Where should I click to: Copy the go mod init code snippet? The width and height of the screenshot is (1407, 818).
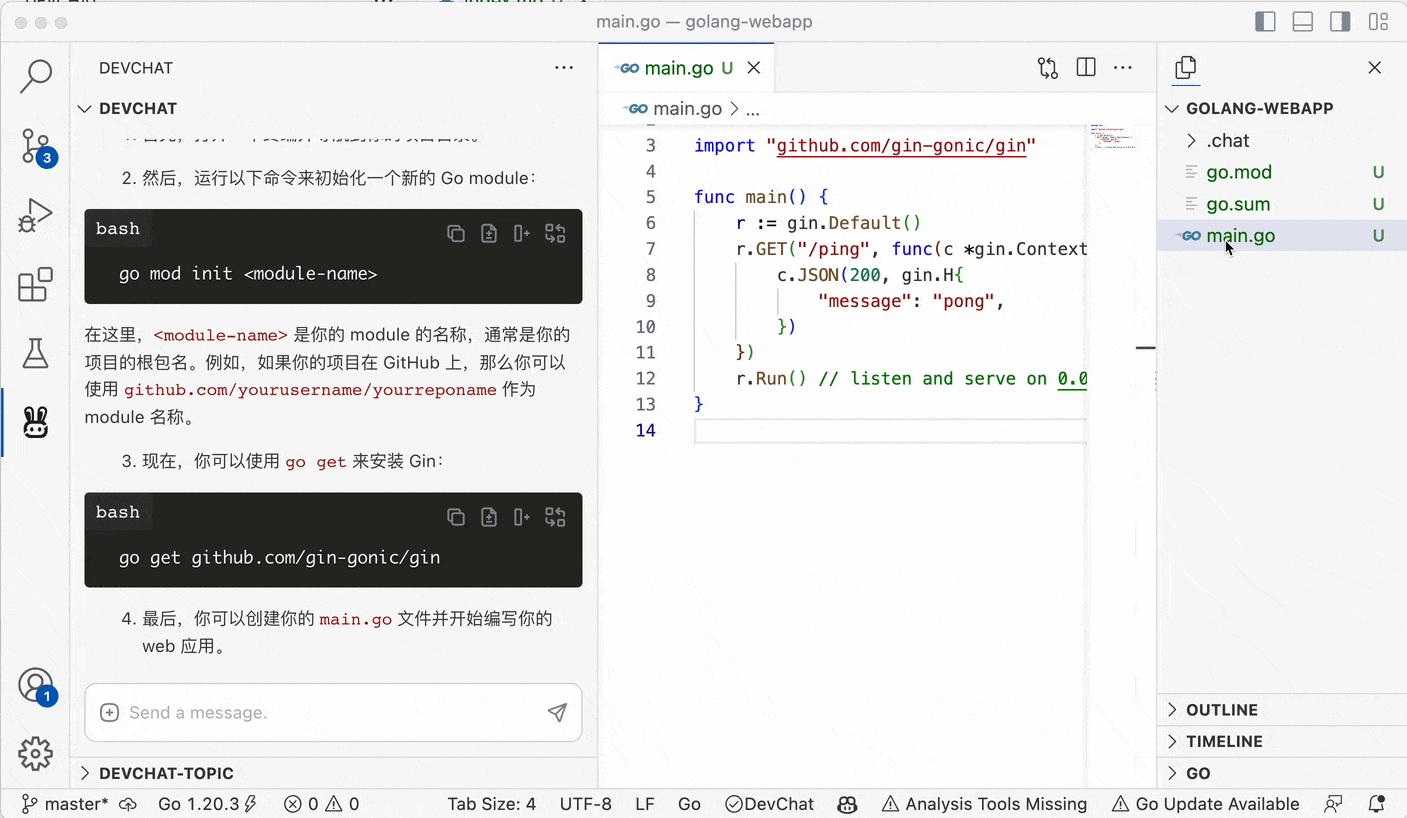point(456,232)
